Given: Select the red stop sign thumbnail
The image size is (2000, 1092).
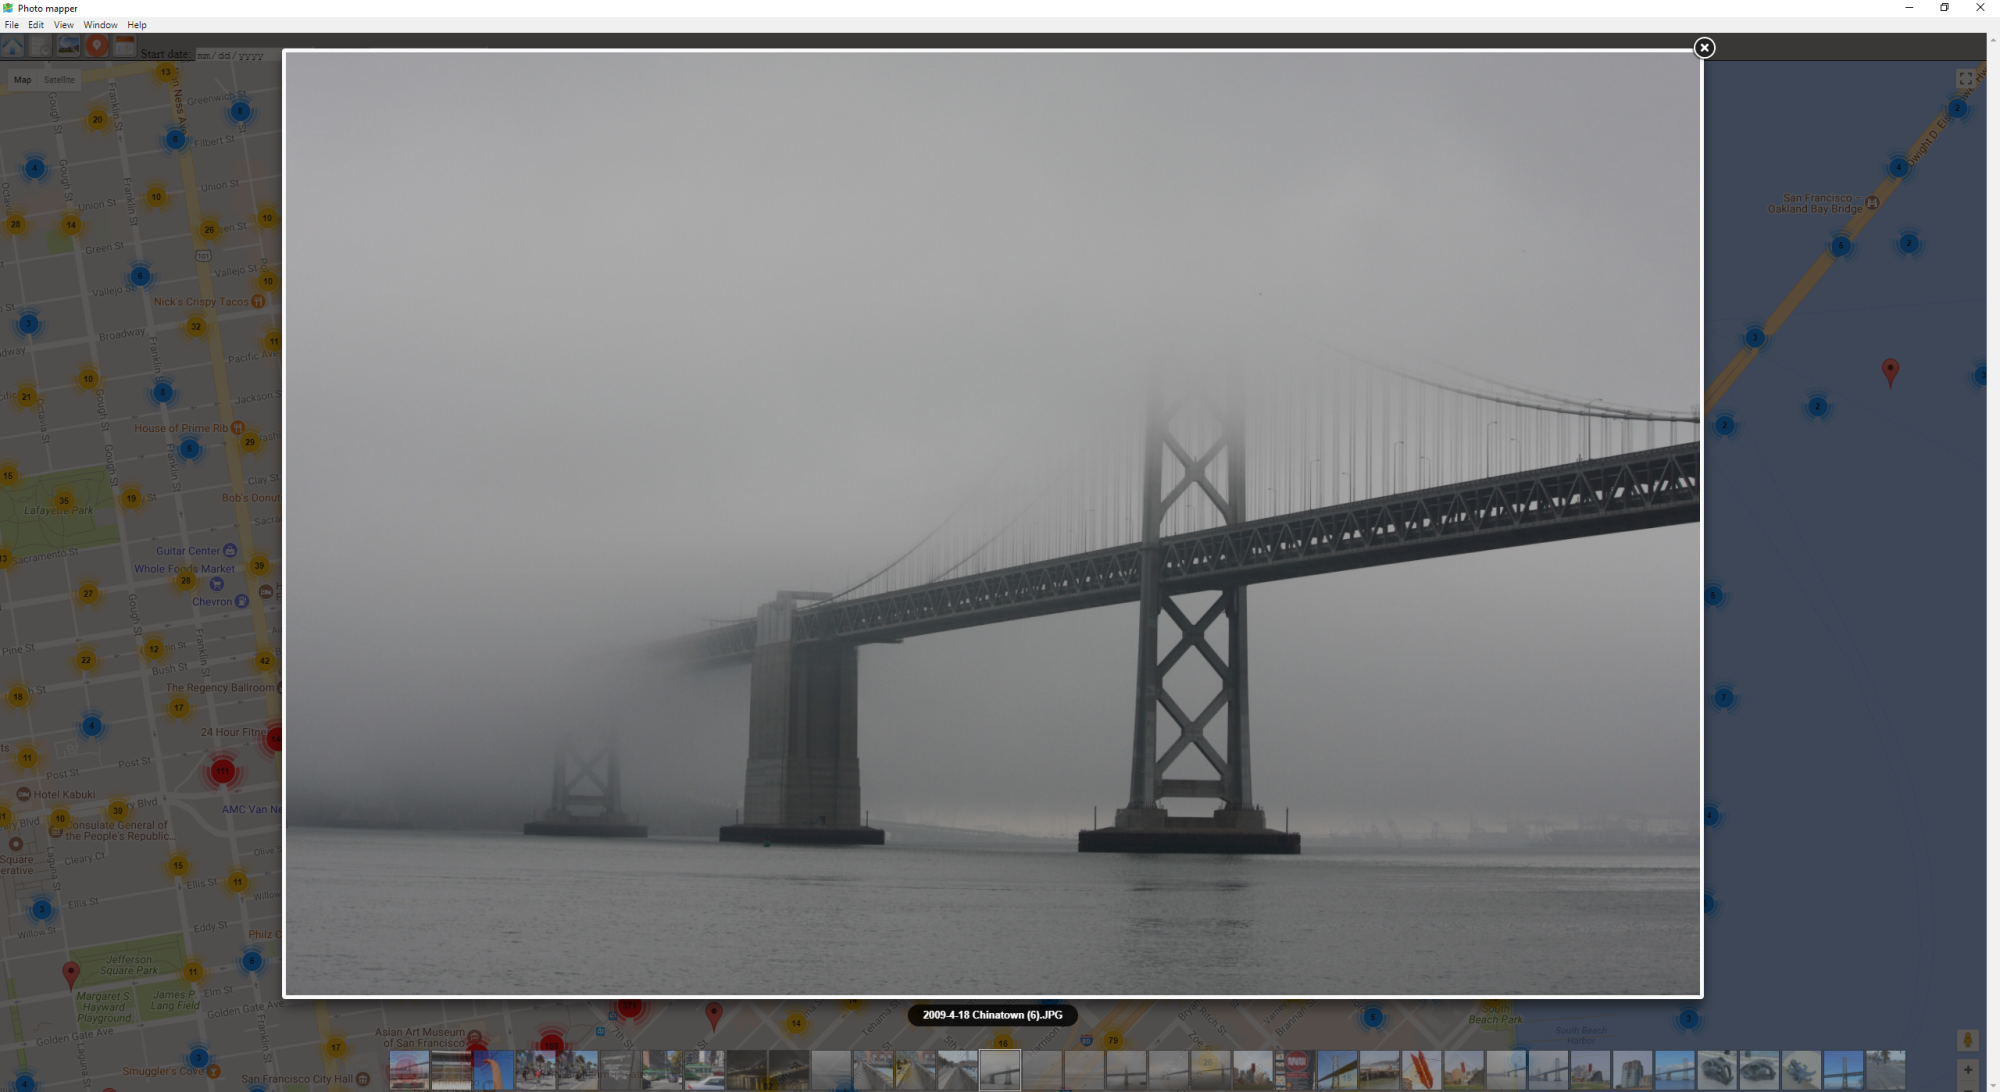Looking at the screenshot, I should click(1296, 1070).
